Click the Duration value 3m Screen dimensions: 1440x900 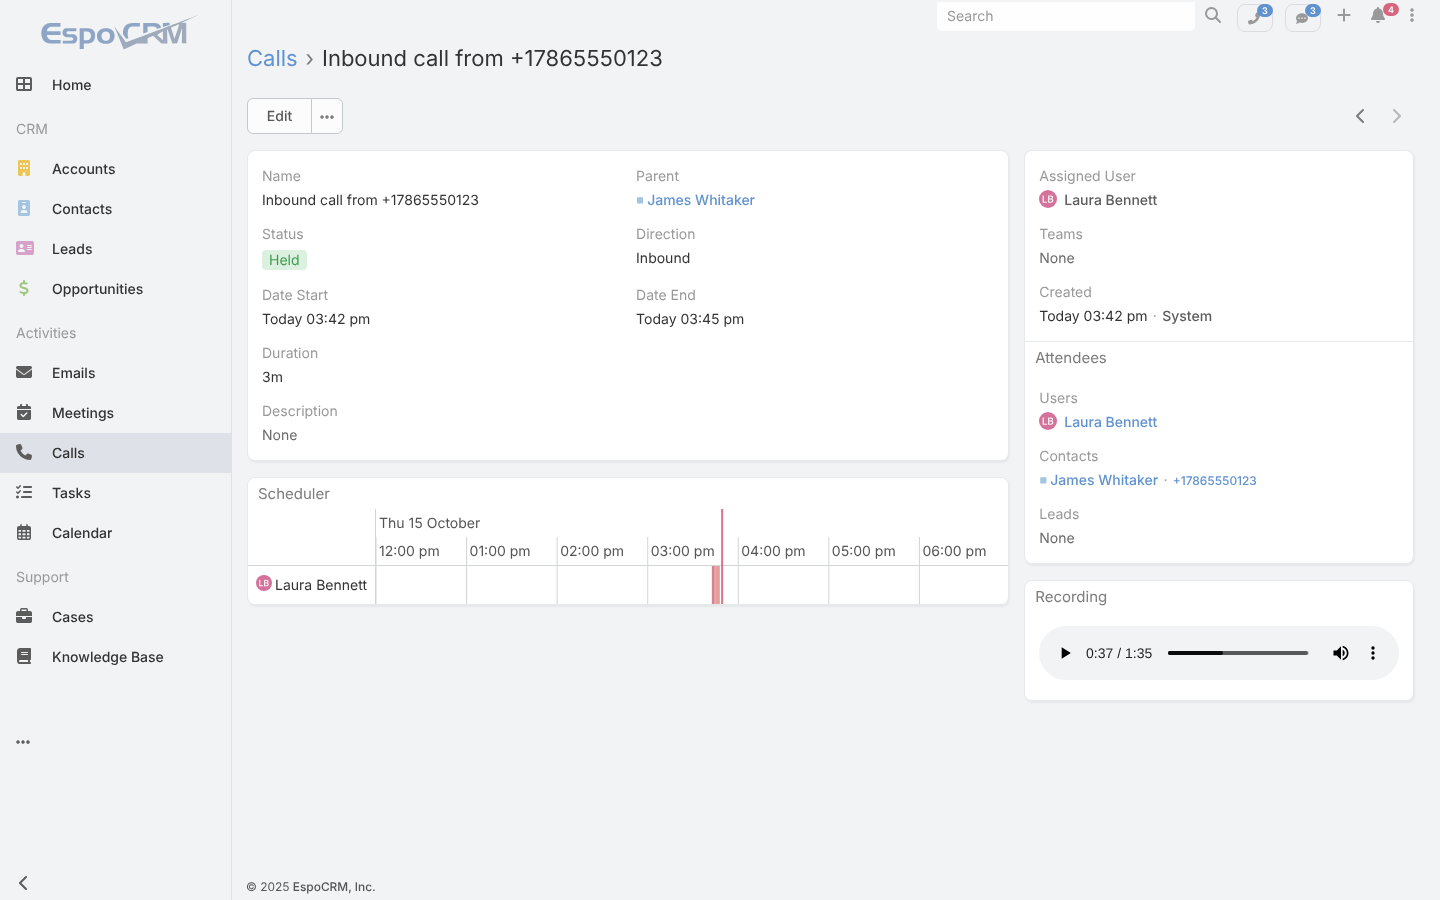click(272, 377)
